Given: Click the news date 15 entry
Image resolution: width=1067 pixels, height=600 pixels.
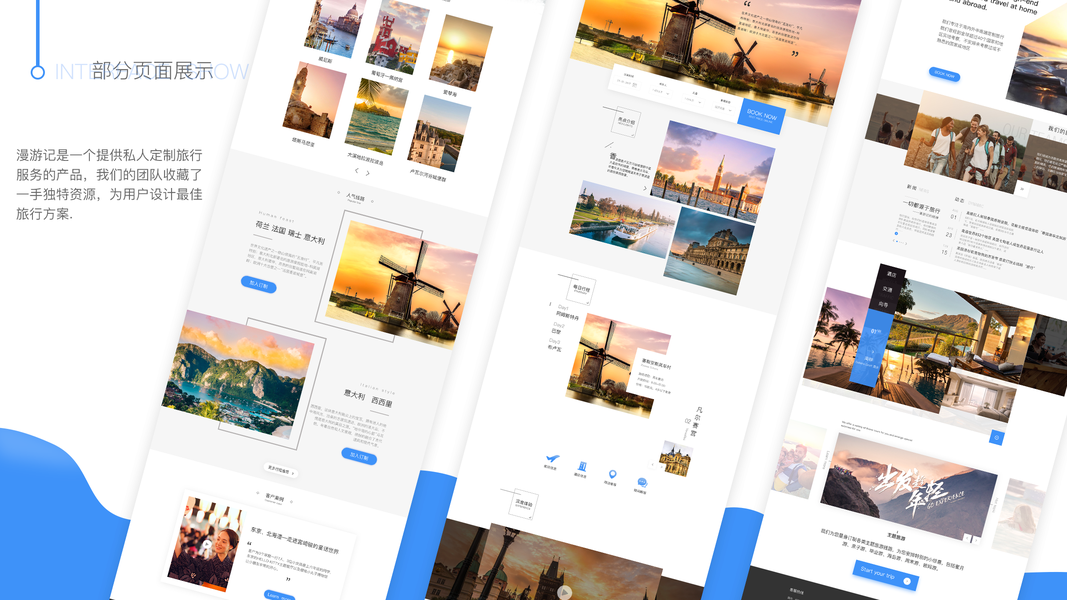Looking at the screenshot, I should [x=944, y=252].
